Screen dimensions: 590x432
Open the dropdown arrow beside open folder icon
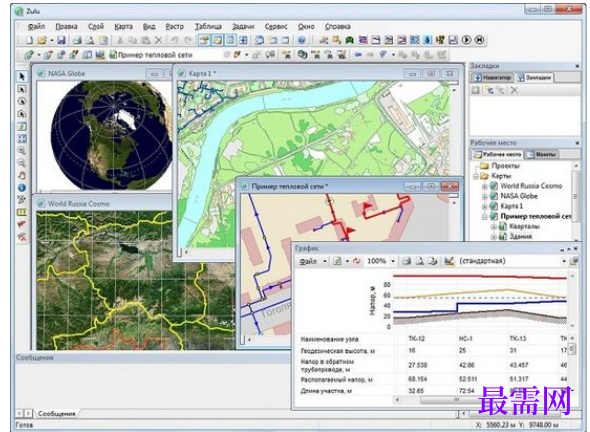click(52, 40)
